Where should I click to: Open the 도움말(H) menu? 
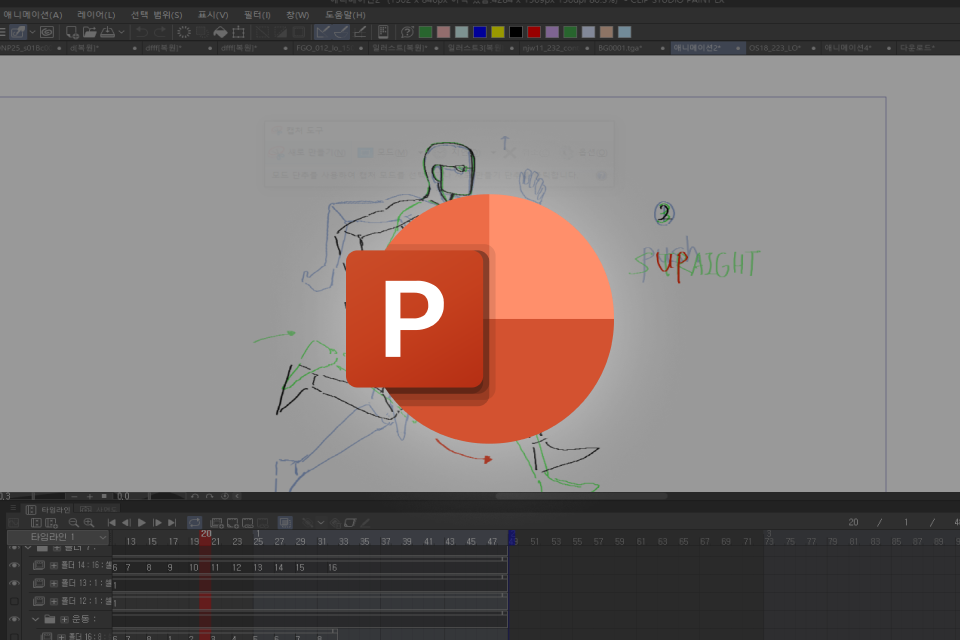click(345, 15)
